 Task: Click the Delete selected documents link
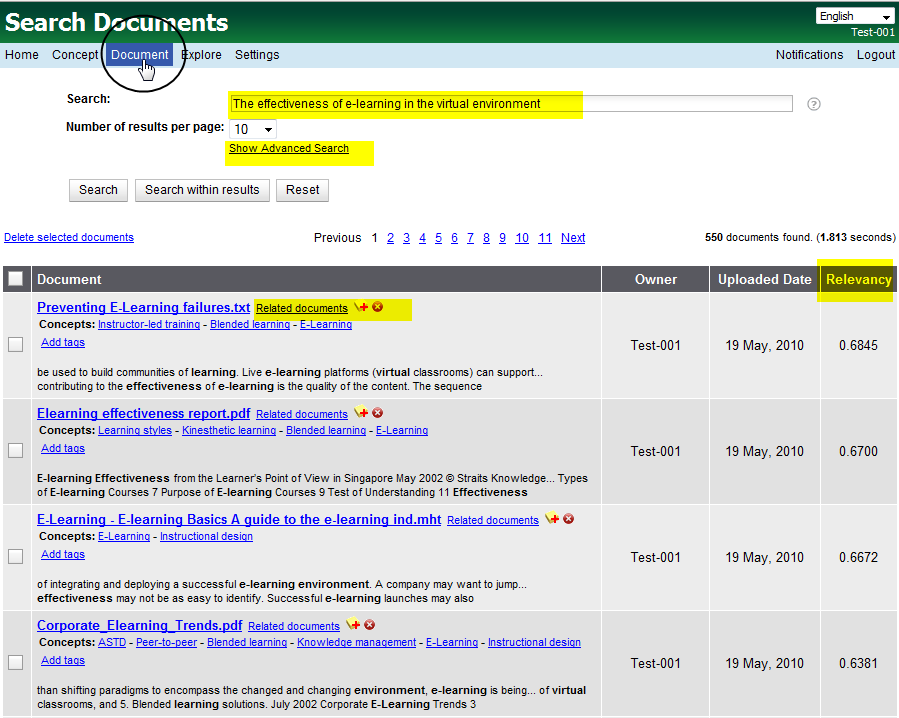coord(69,238)
